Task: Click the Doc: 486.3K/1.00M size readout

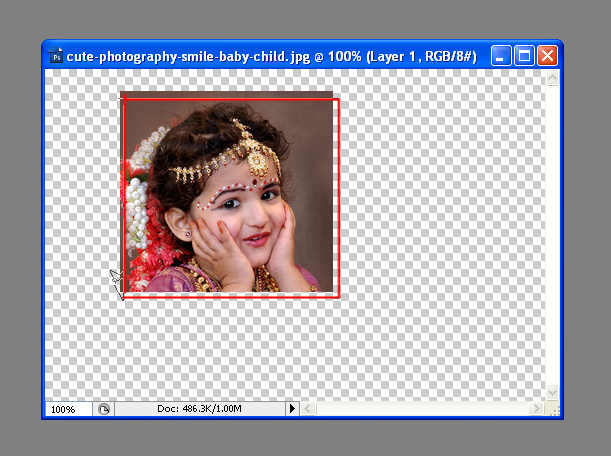Action: click(x=200, y=409)
